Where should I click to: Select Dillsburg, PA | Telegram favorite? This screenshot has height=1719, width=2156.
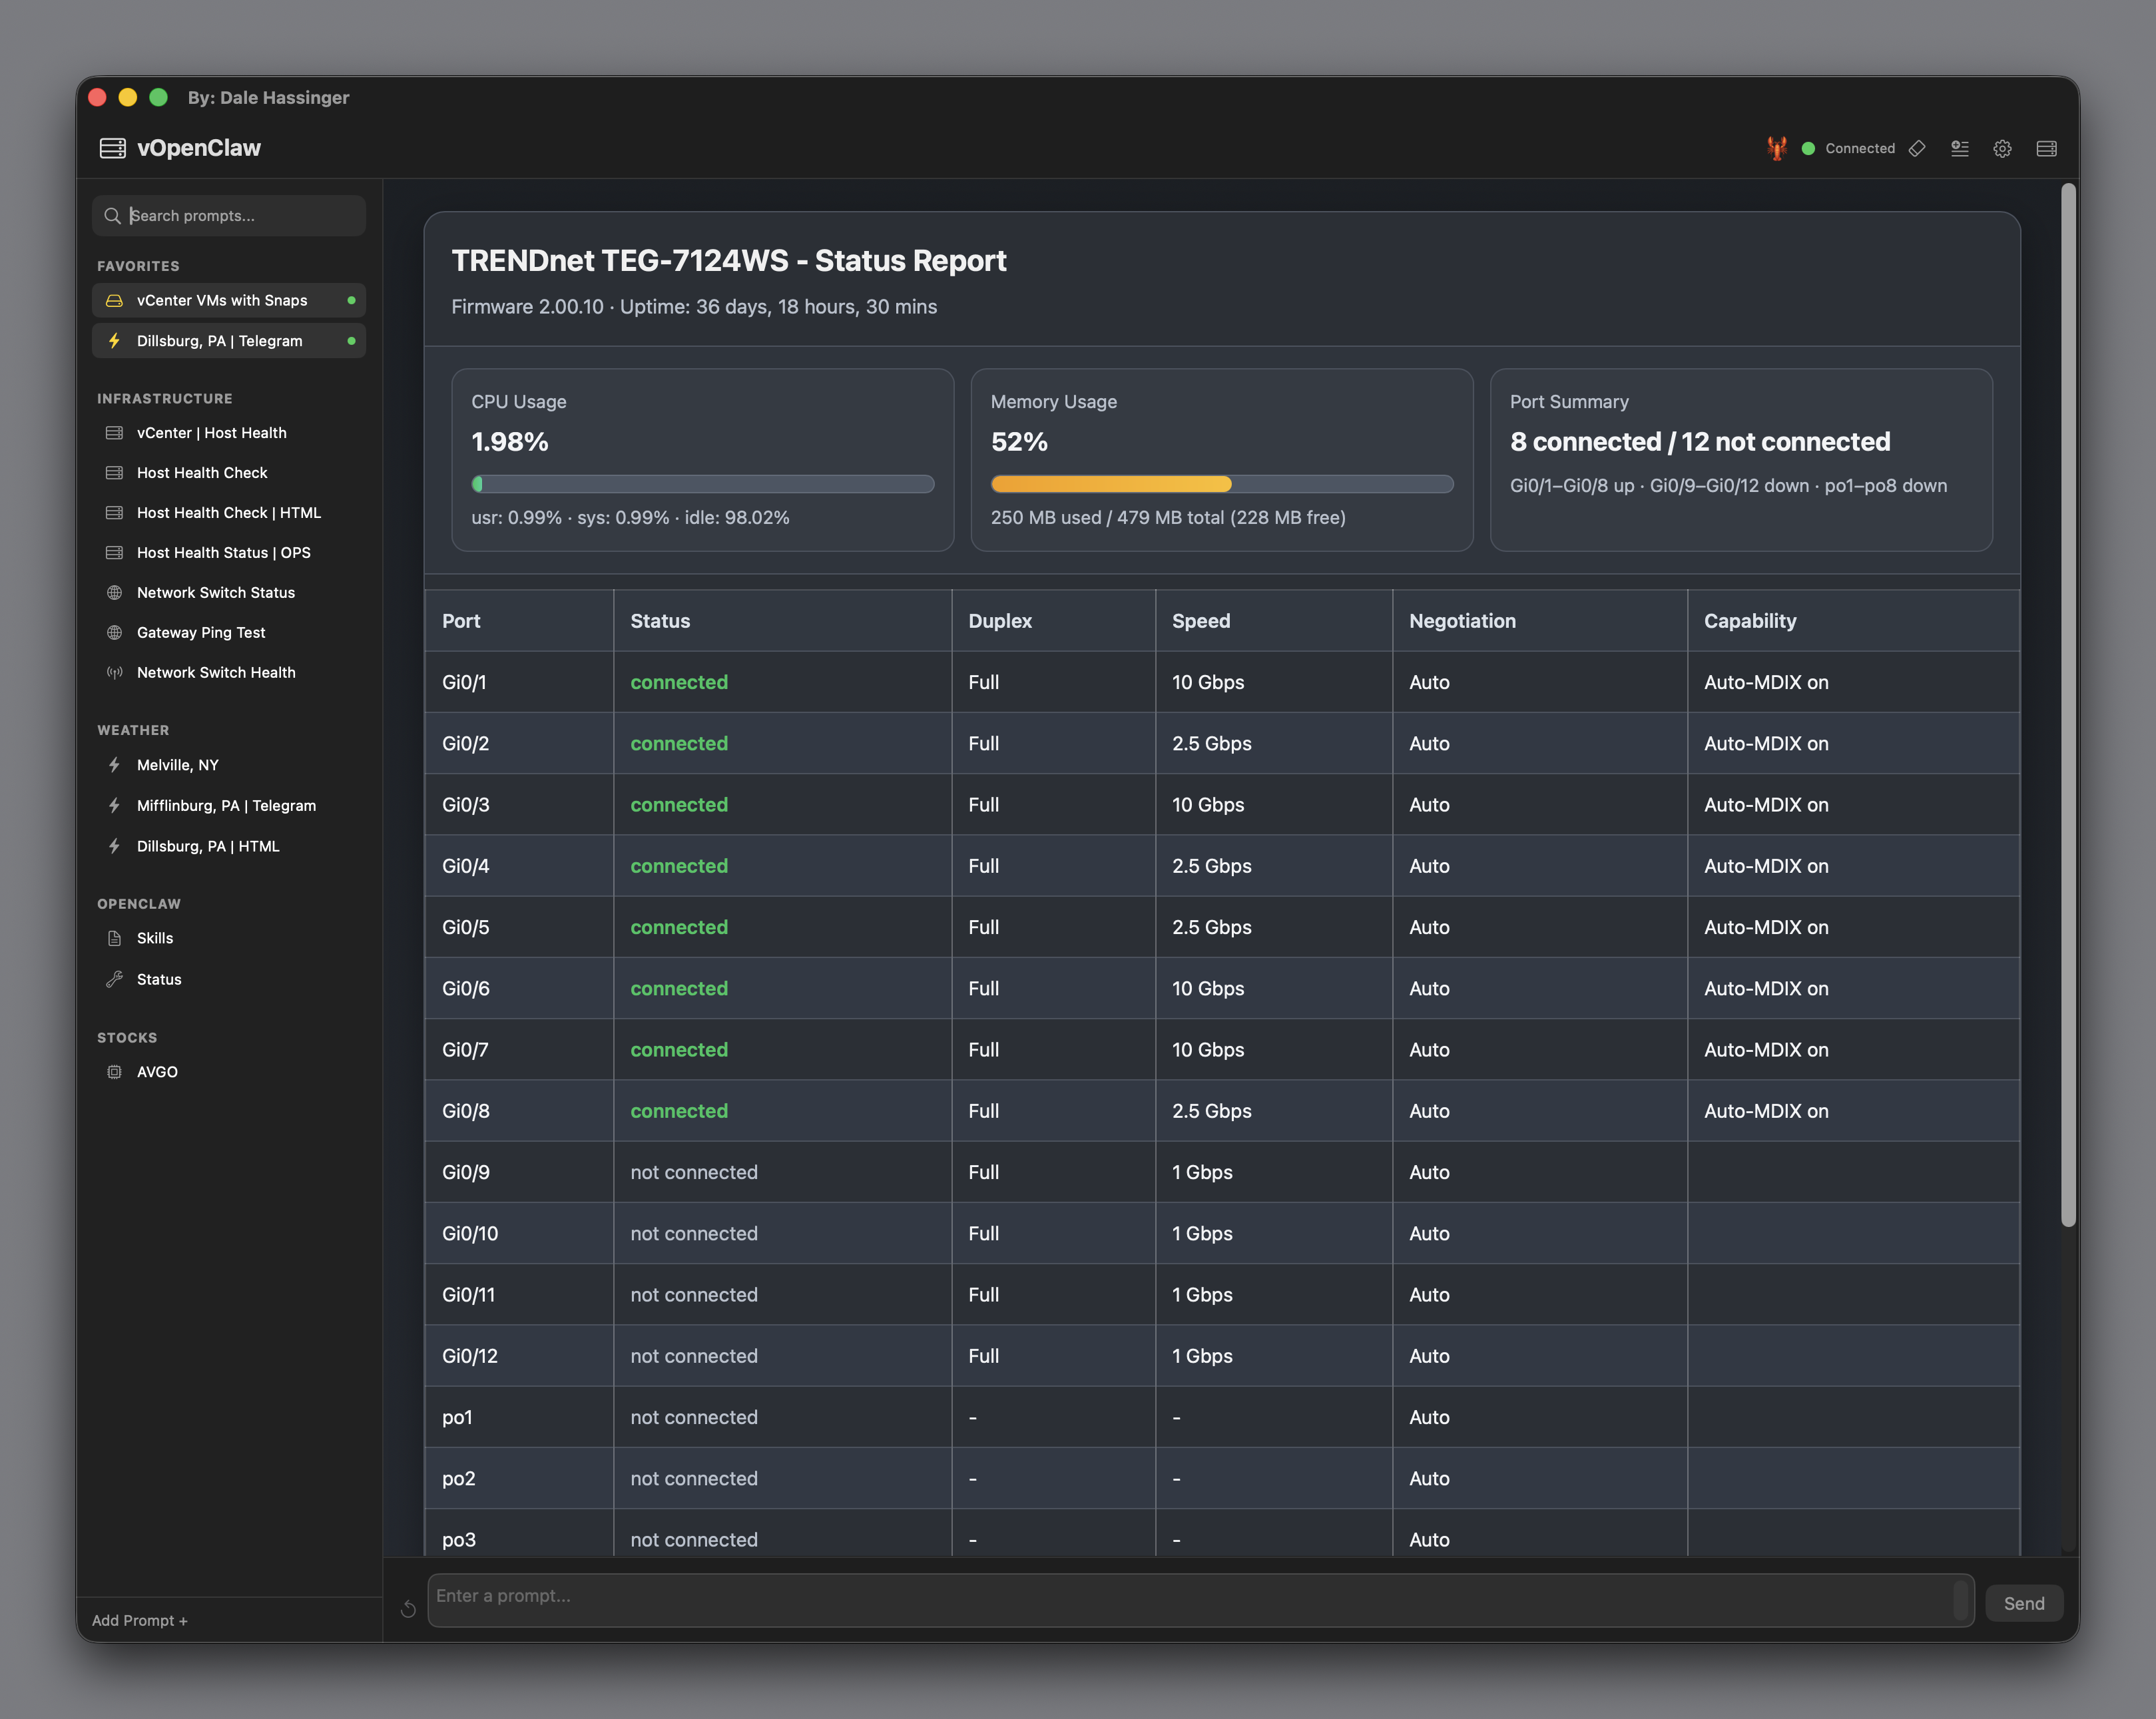pyautogui.click(x=220, y=341)
